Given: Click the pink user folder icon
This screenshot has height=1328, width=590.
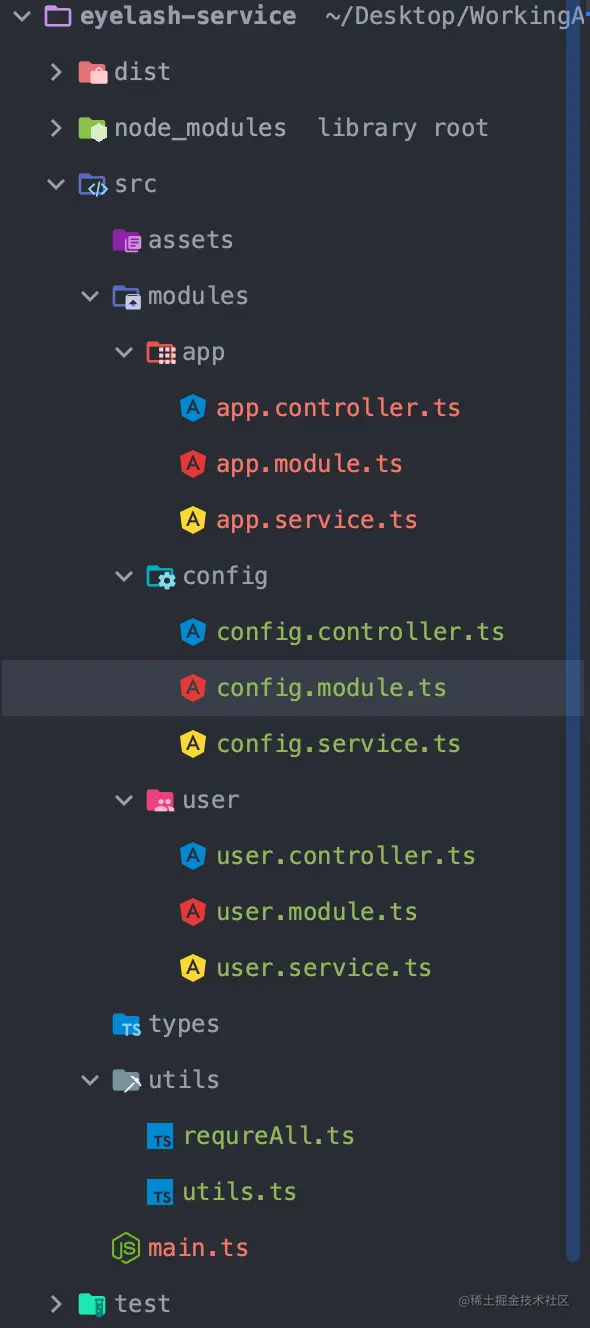Looking at the screenshot, I should tap(160, 800).
